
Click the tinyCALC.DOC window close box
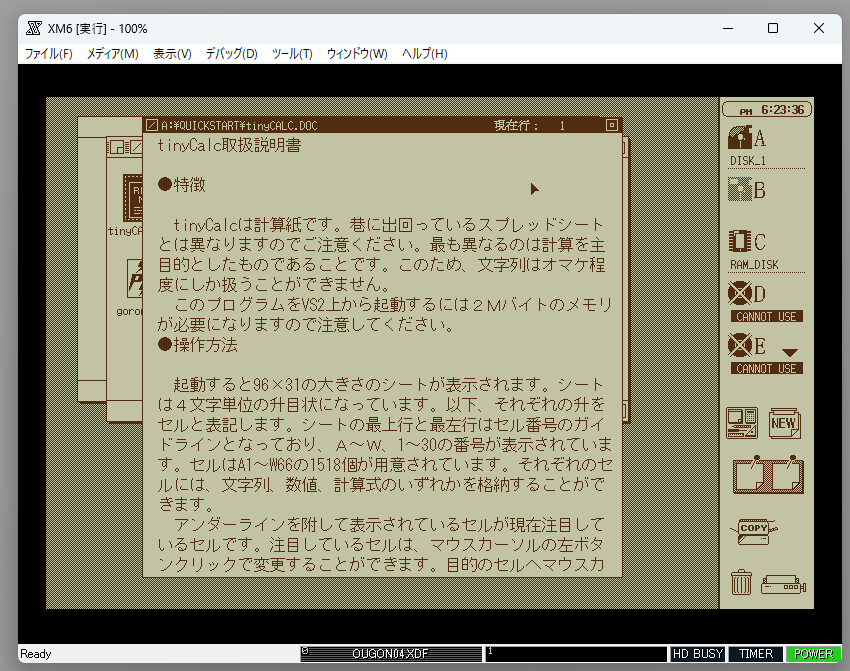pyautogui.click(x=152, y=125)
